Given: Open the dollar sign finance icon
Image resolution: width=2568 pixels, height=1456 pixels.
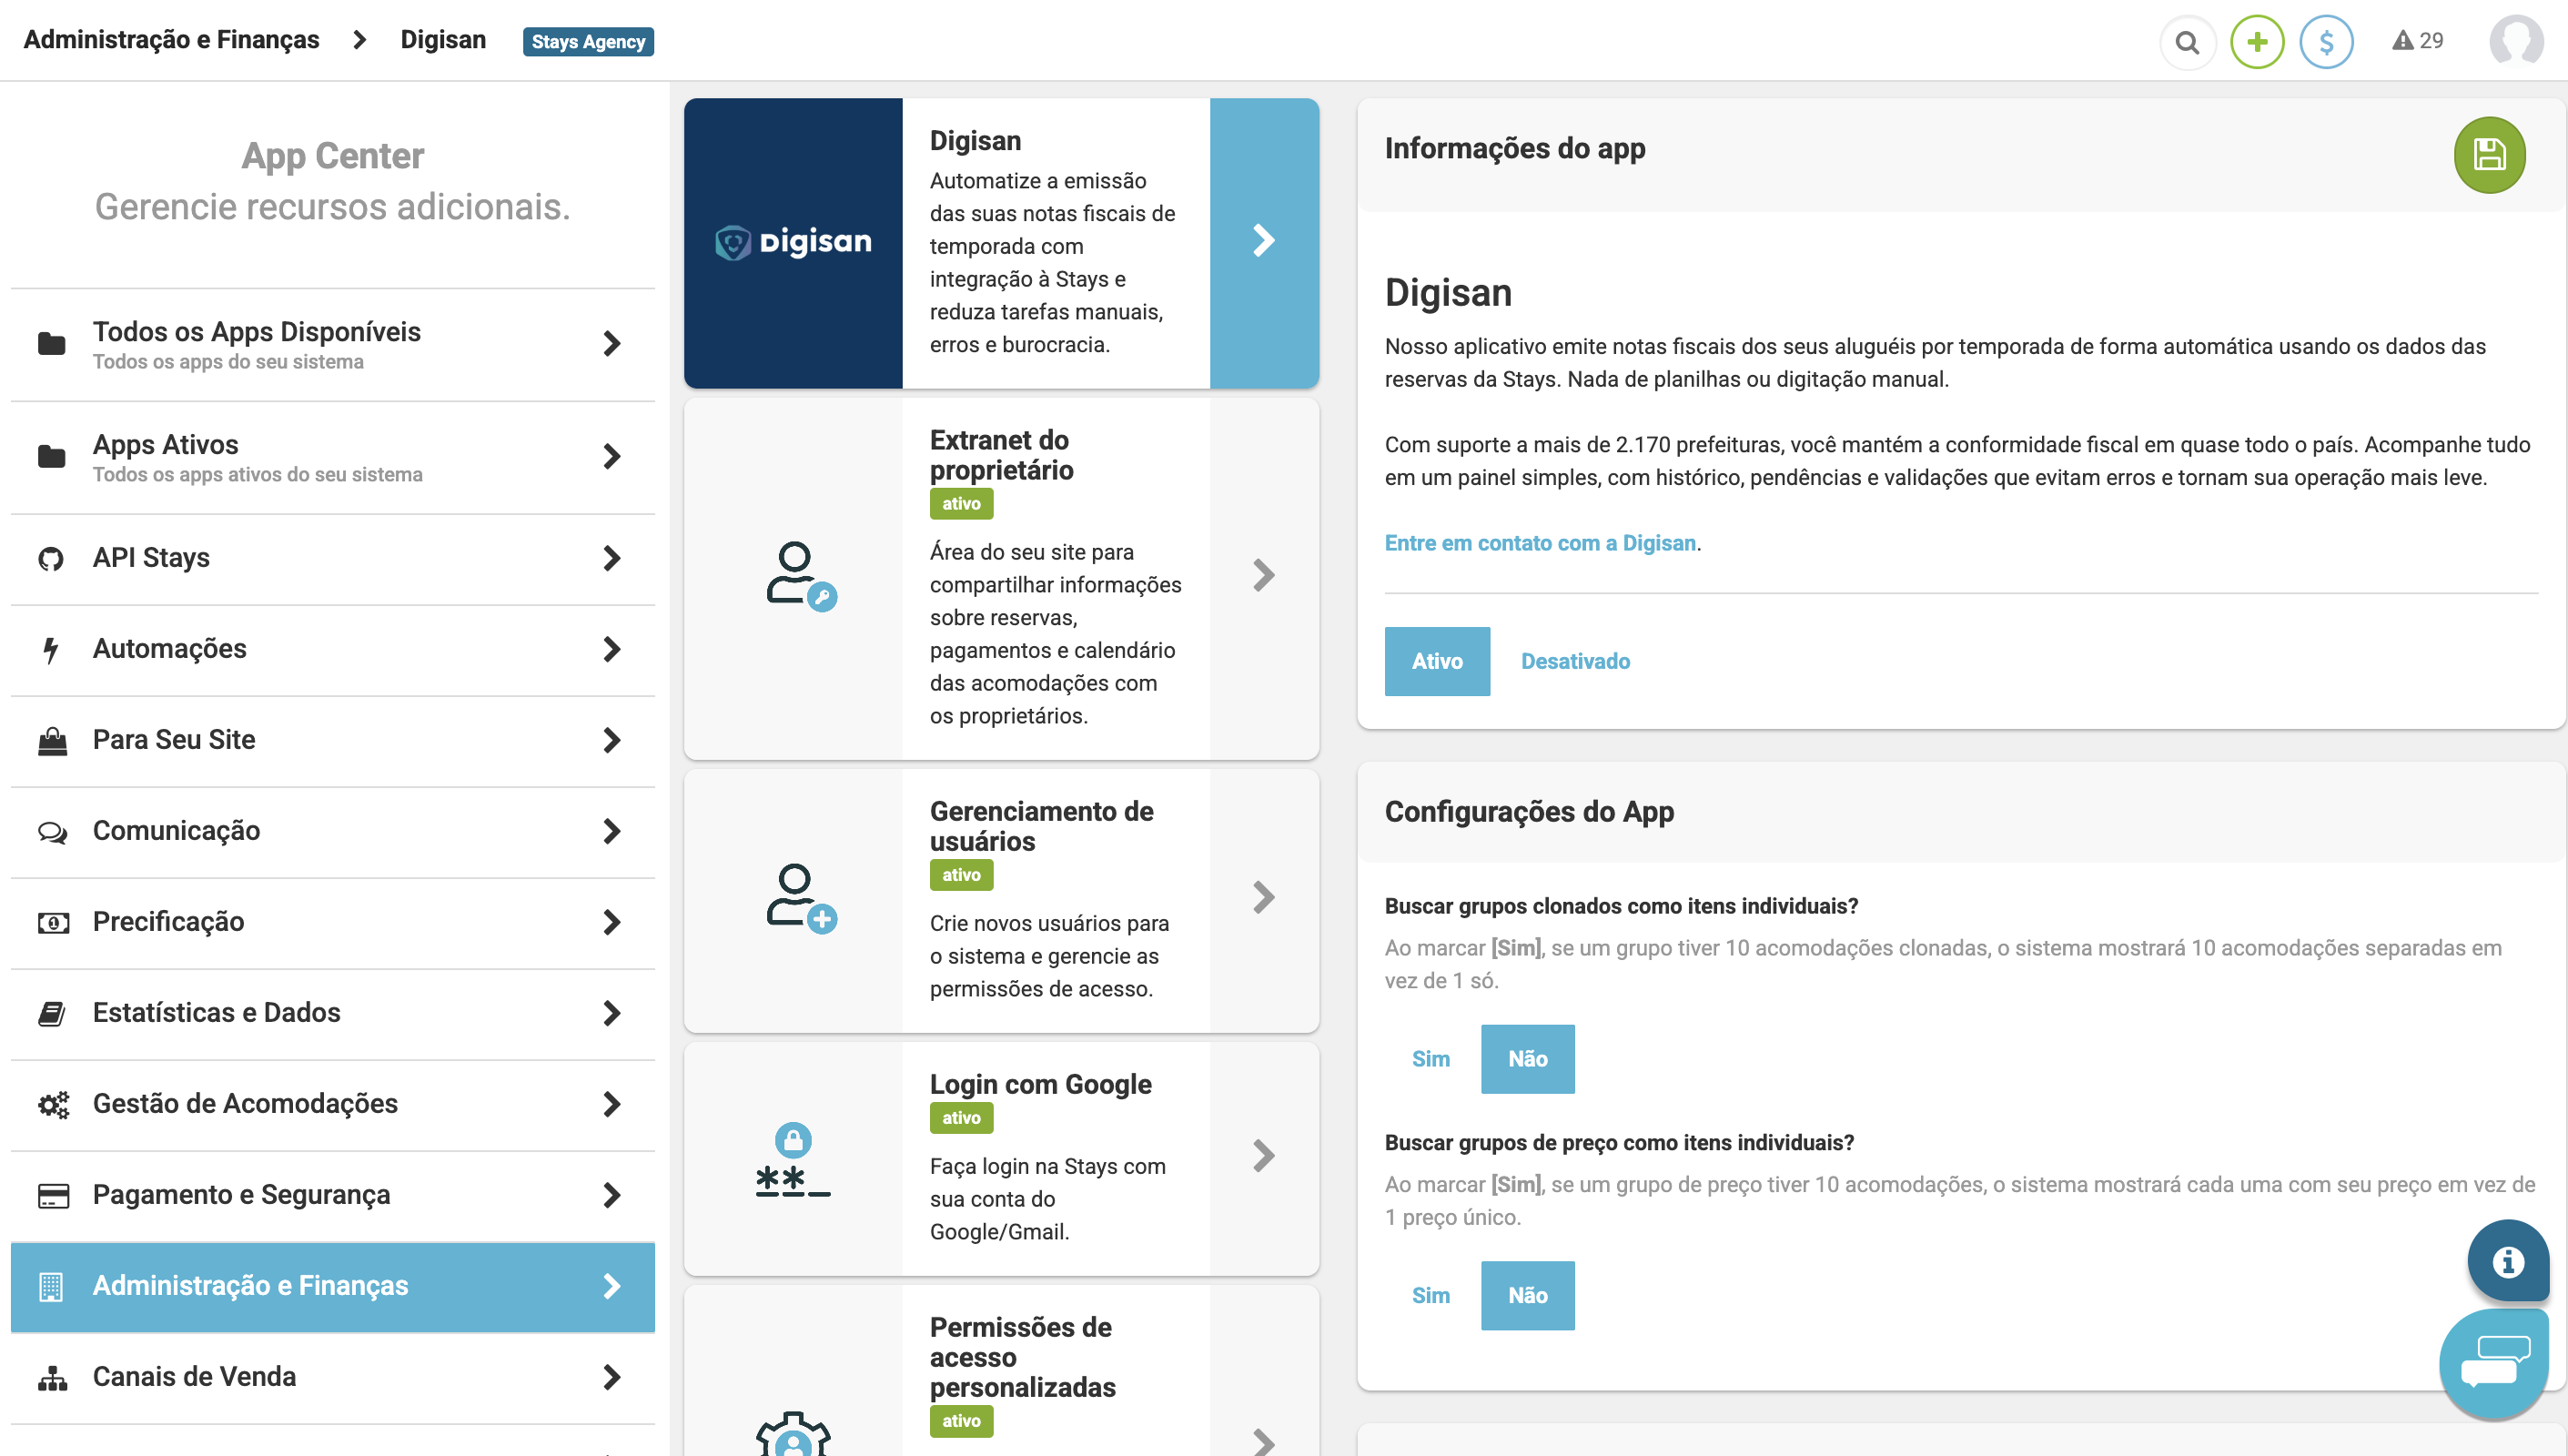Looking at the screenshot, I should tap(2326, 42).
